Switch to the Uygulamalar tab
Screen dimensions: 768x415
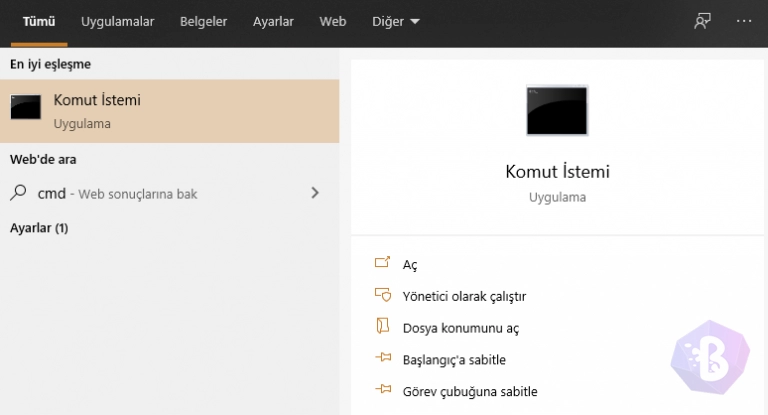click(118, 21)
